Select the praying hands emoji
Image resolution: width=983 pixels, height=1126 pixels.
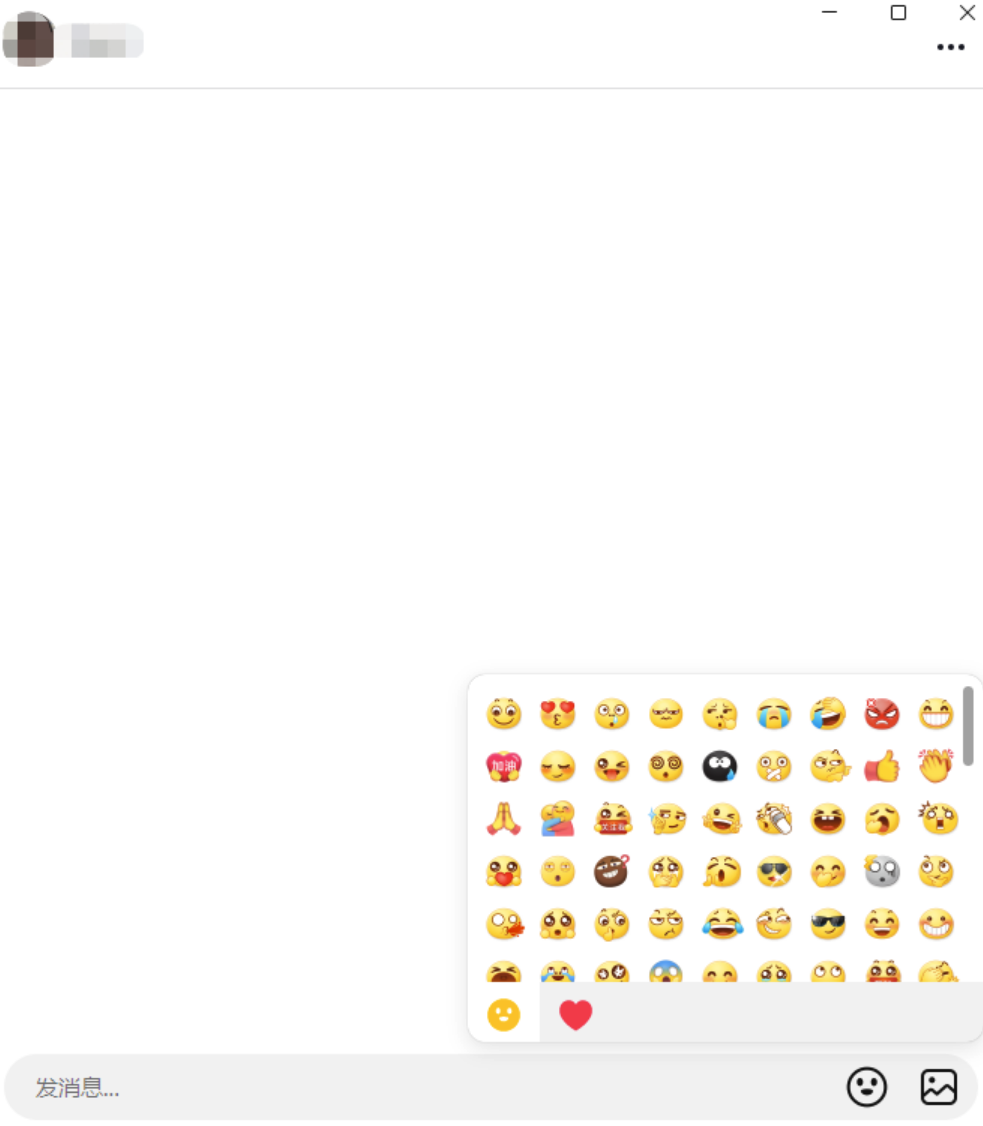[x=503, y=819]
